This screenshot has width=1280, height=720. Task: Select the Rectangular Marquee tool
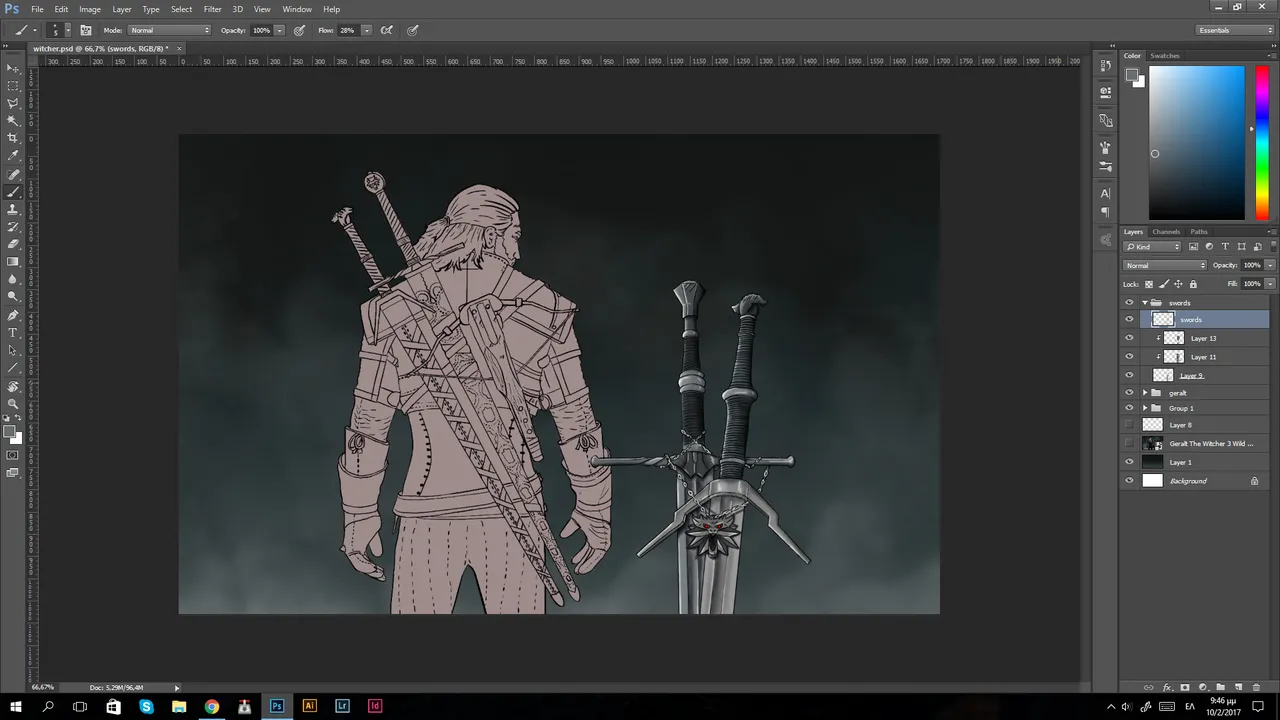coord(13,86)
